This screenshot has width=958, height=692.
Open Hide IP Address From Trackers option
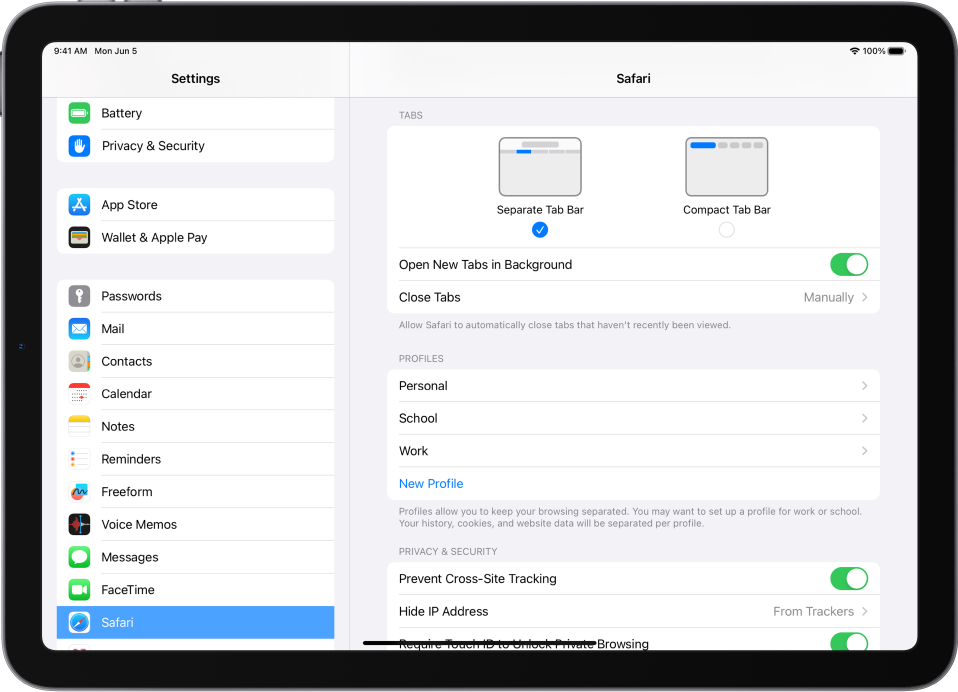coord(634,611)
